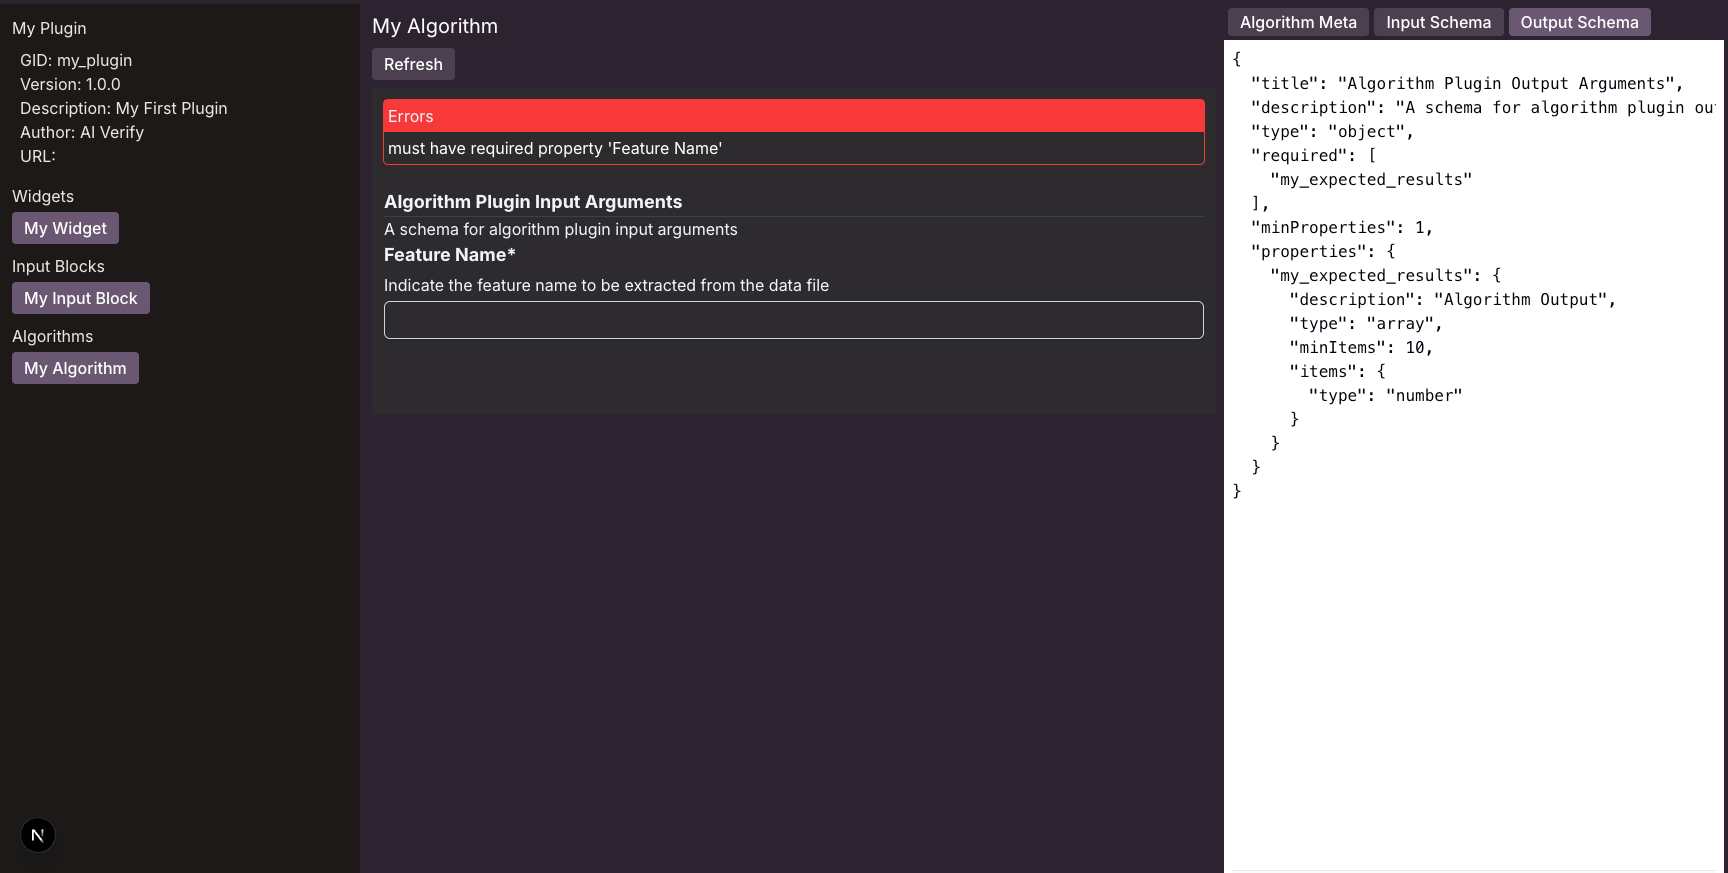Image resolution: width=1728 pixels, height=873 pixels.
Task: Open My Widget
Action: click(x=65, y=228)
